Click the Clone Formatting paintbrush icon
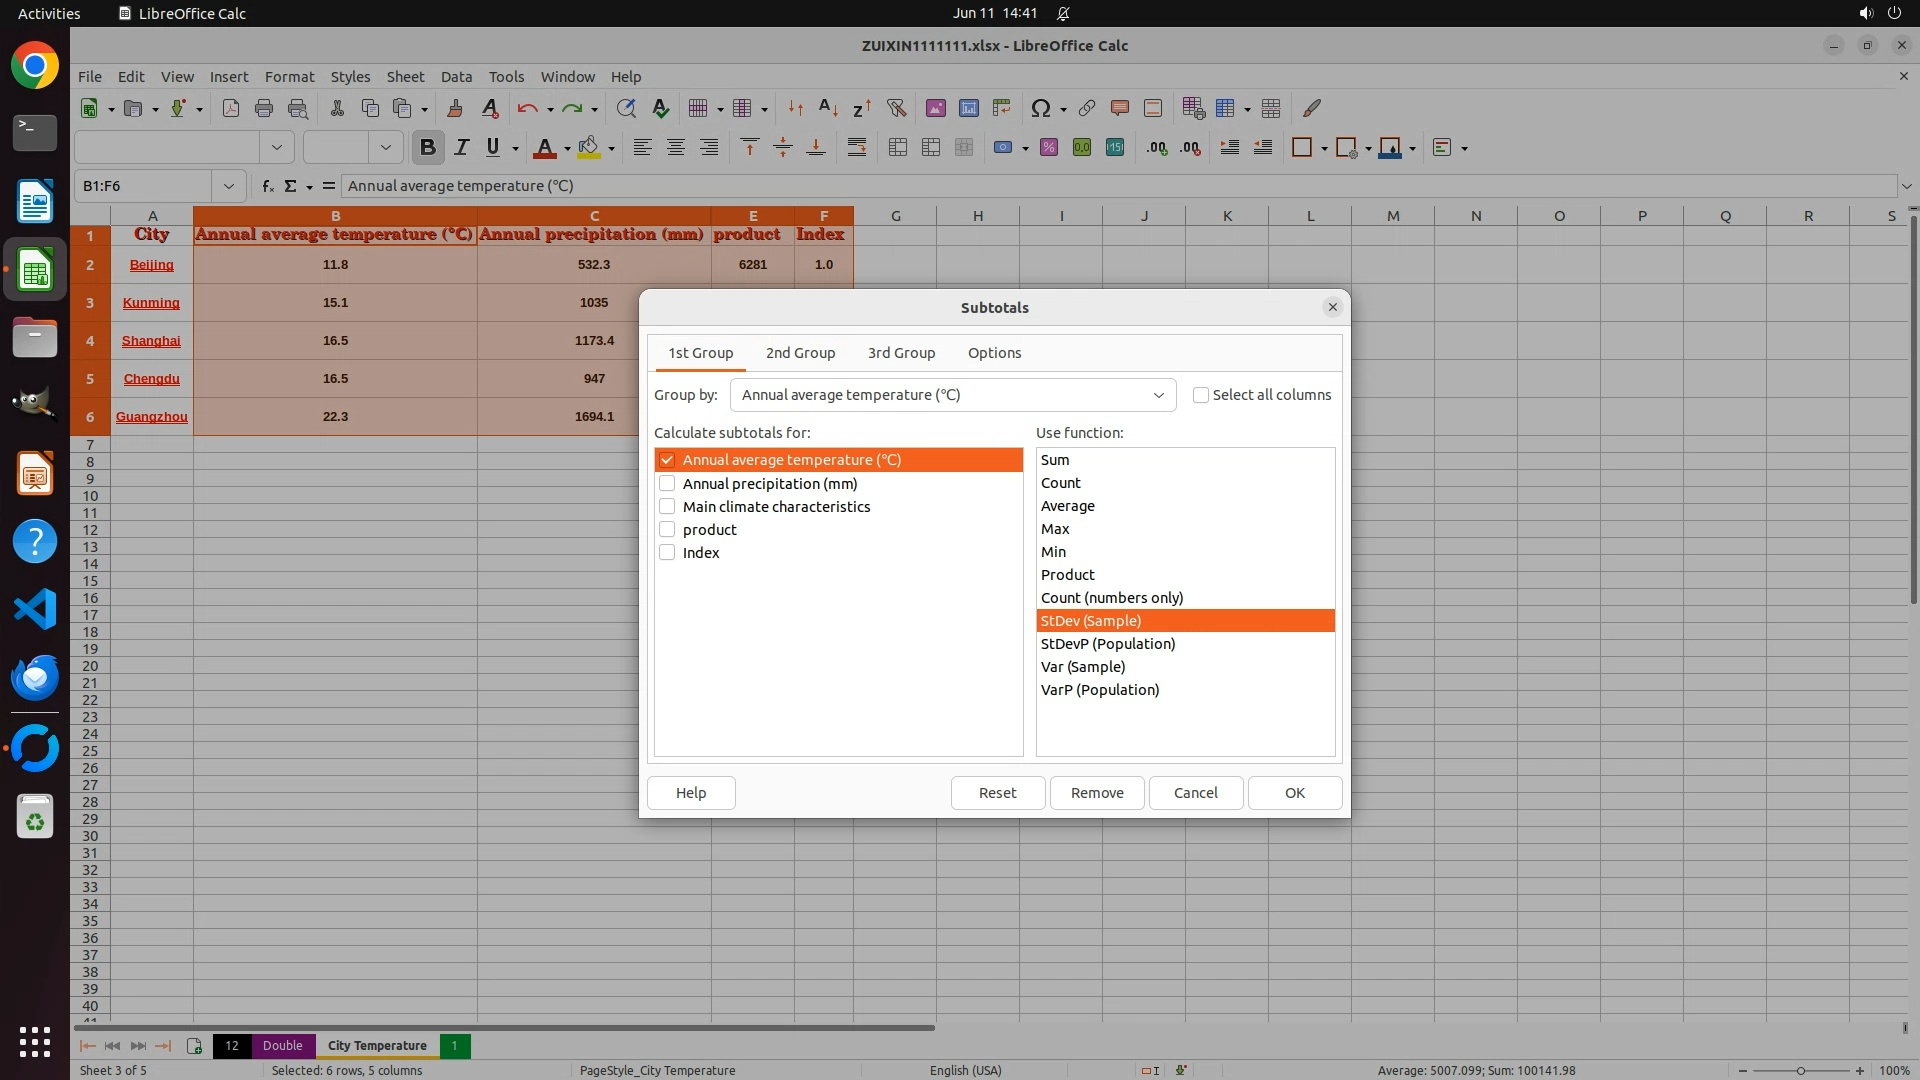1920x1080 pixels. coord(455,108)
